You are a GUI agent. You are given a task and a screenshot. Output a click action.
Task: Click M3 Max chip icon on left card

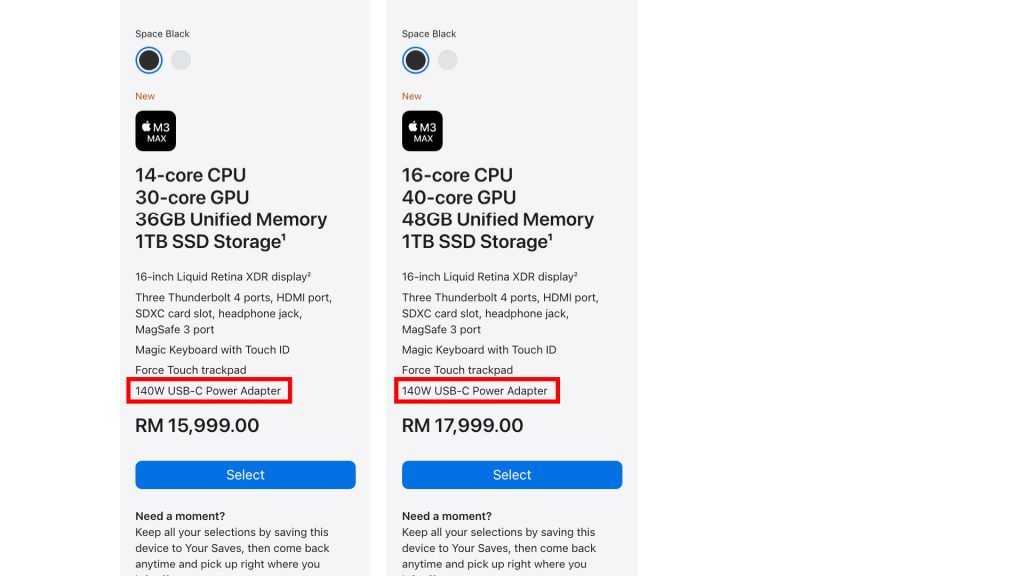click(155, 131)
